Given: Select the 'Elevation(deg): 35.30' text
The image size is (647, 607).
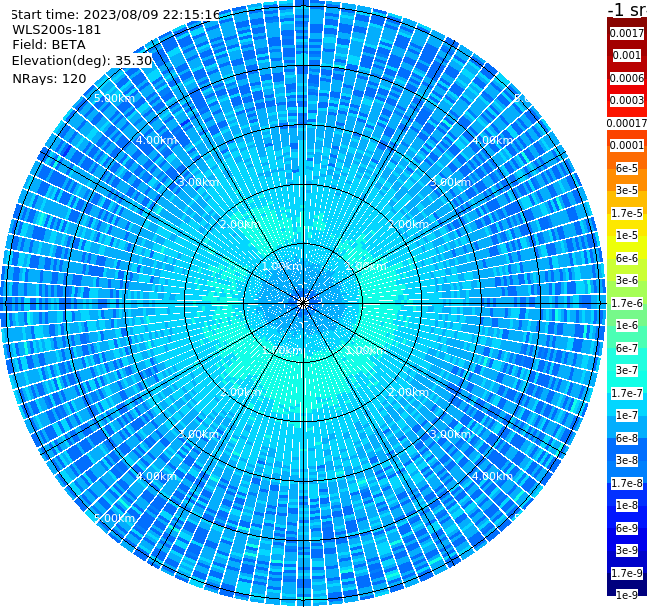Looking at the screenshot, I should point(82,61).
